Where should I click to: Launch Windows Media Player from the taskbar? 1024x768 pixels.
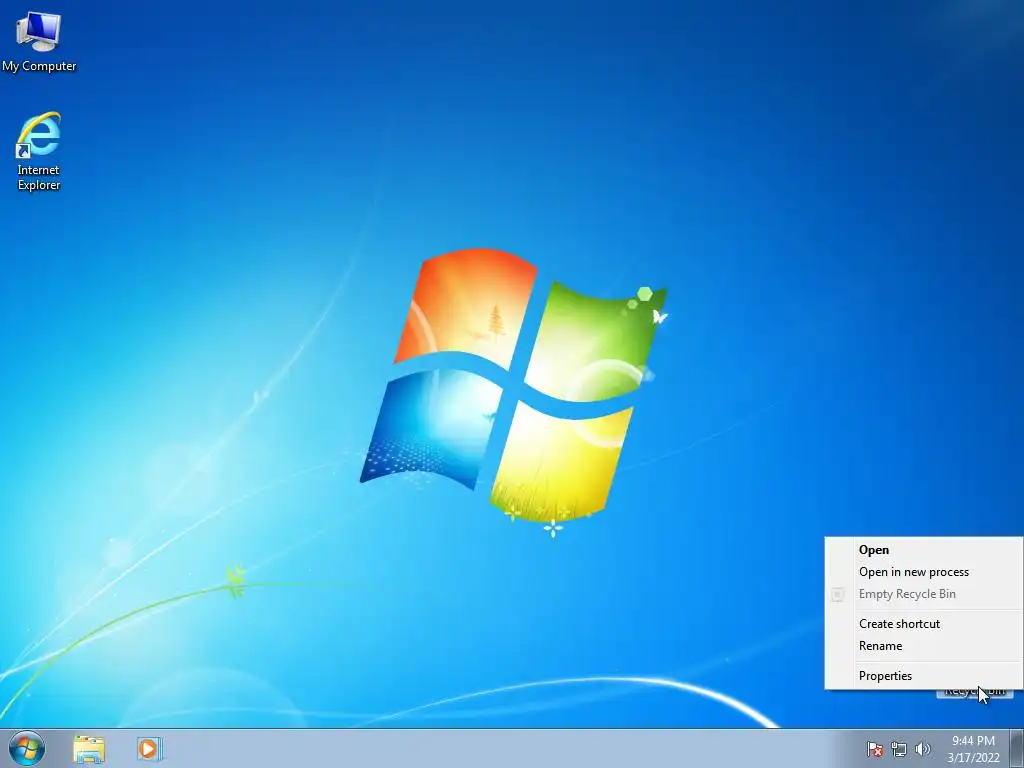coord(150,749)
